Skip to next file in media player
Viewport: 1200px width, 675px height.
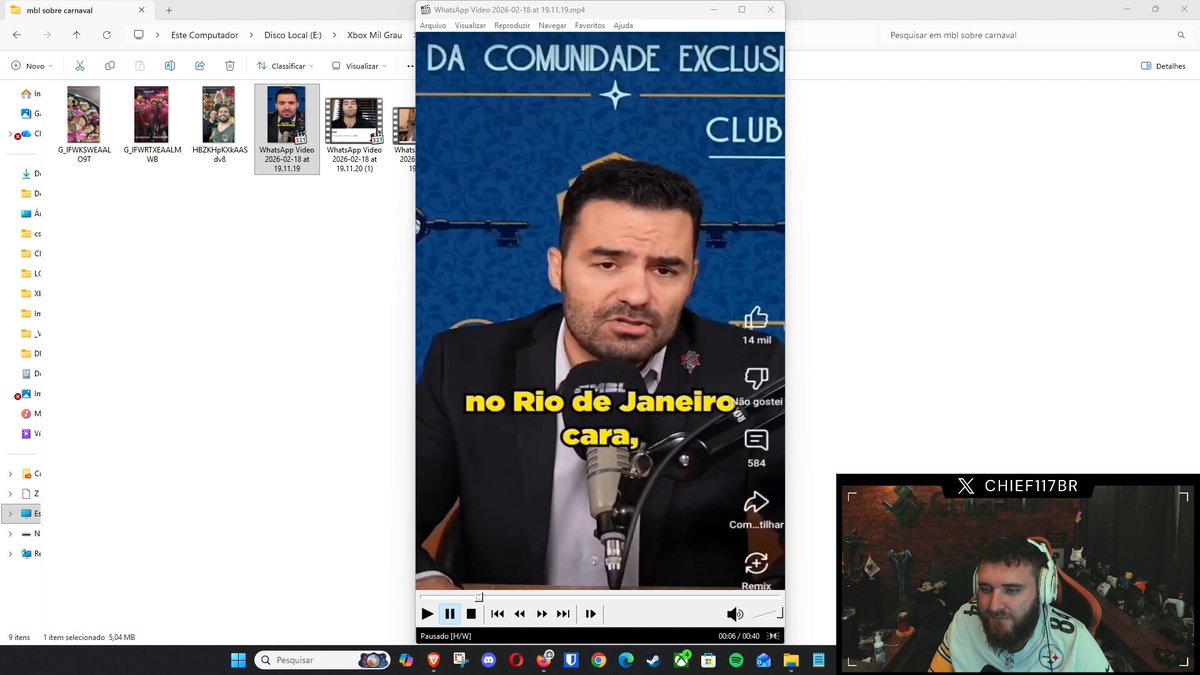[x=563, y=614]
